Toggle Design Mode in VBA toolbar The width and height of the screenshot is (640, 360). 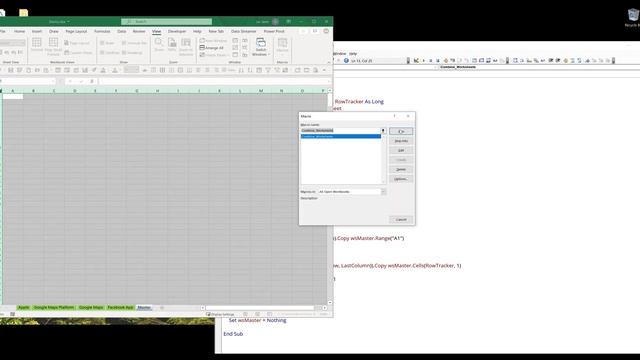(445, 60)
